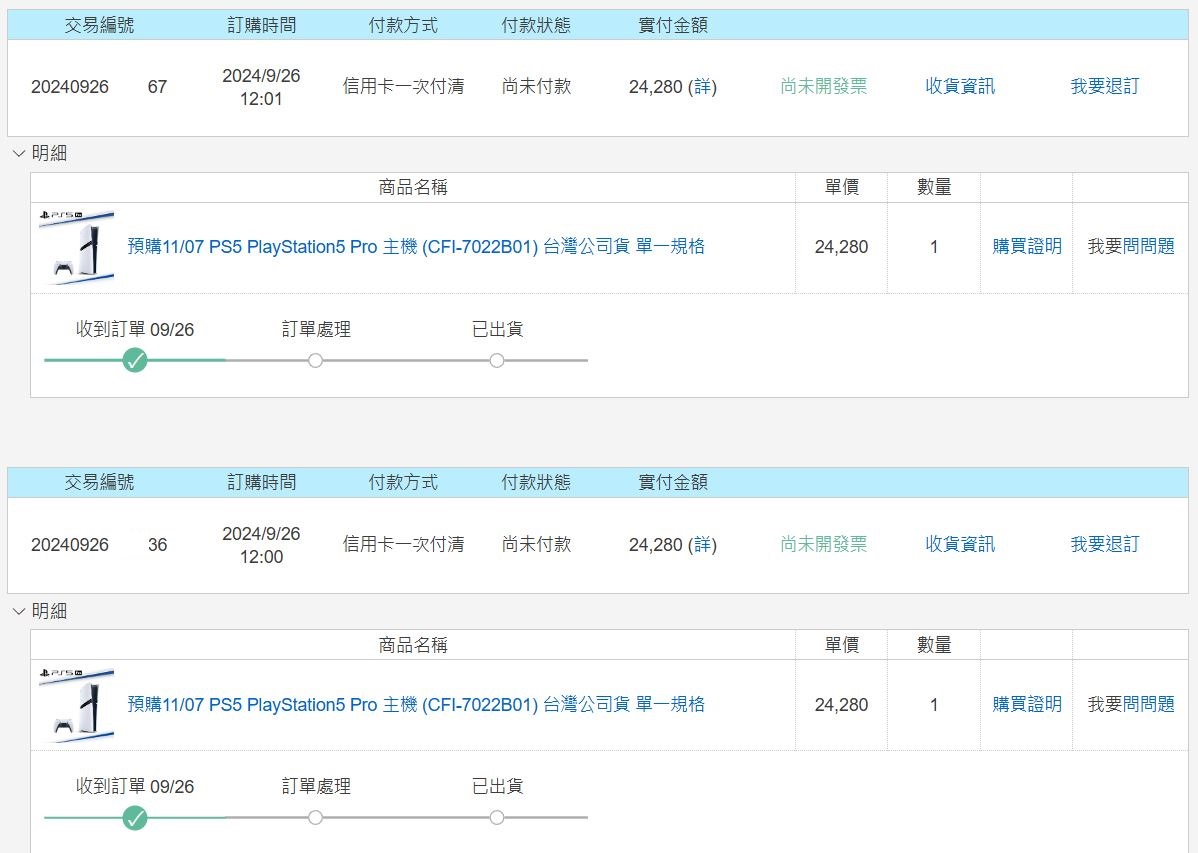
Task: Open 購買證明 for order 67 item
Action: pos(1027,246)
